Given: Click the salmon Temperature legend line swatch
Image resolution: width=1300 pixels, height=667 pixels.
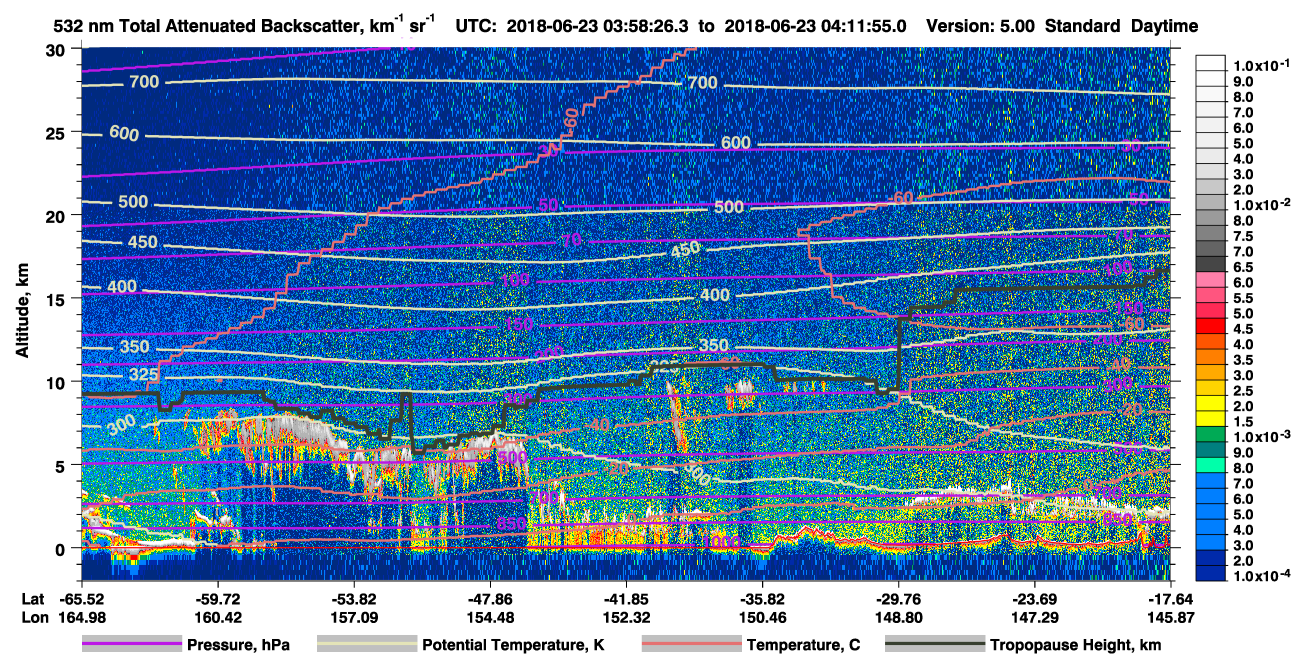Looking at the screenshot, I should point(691,645).
